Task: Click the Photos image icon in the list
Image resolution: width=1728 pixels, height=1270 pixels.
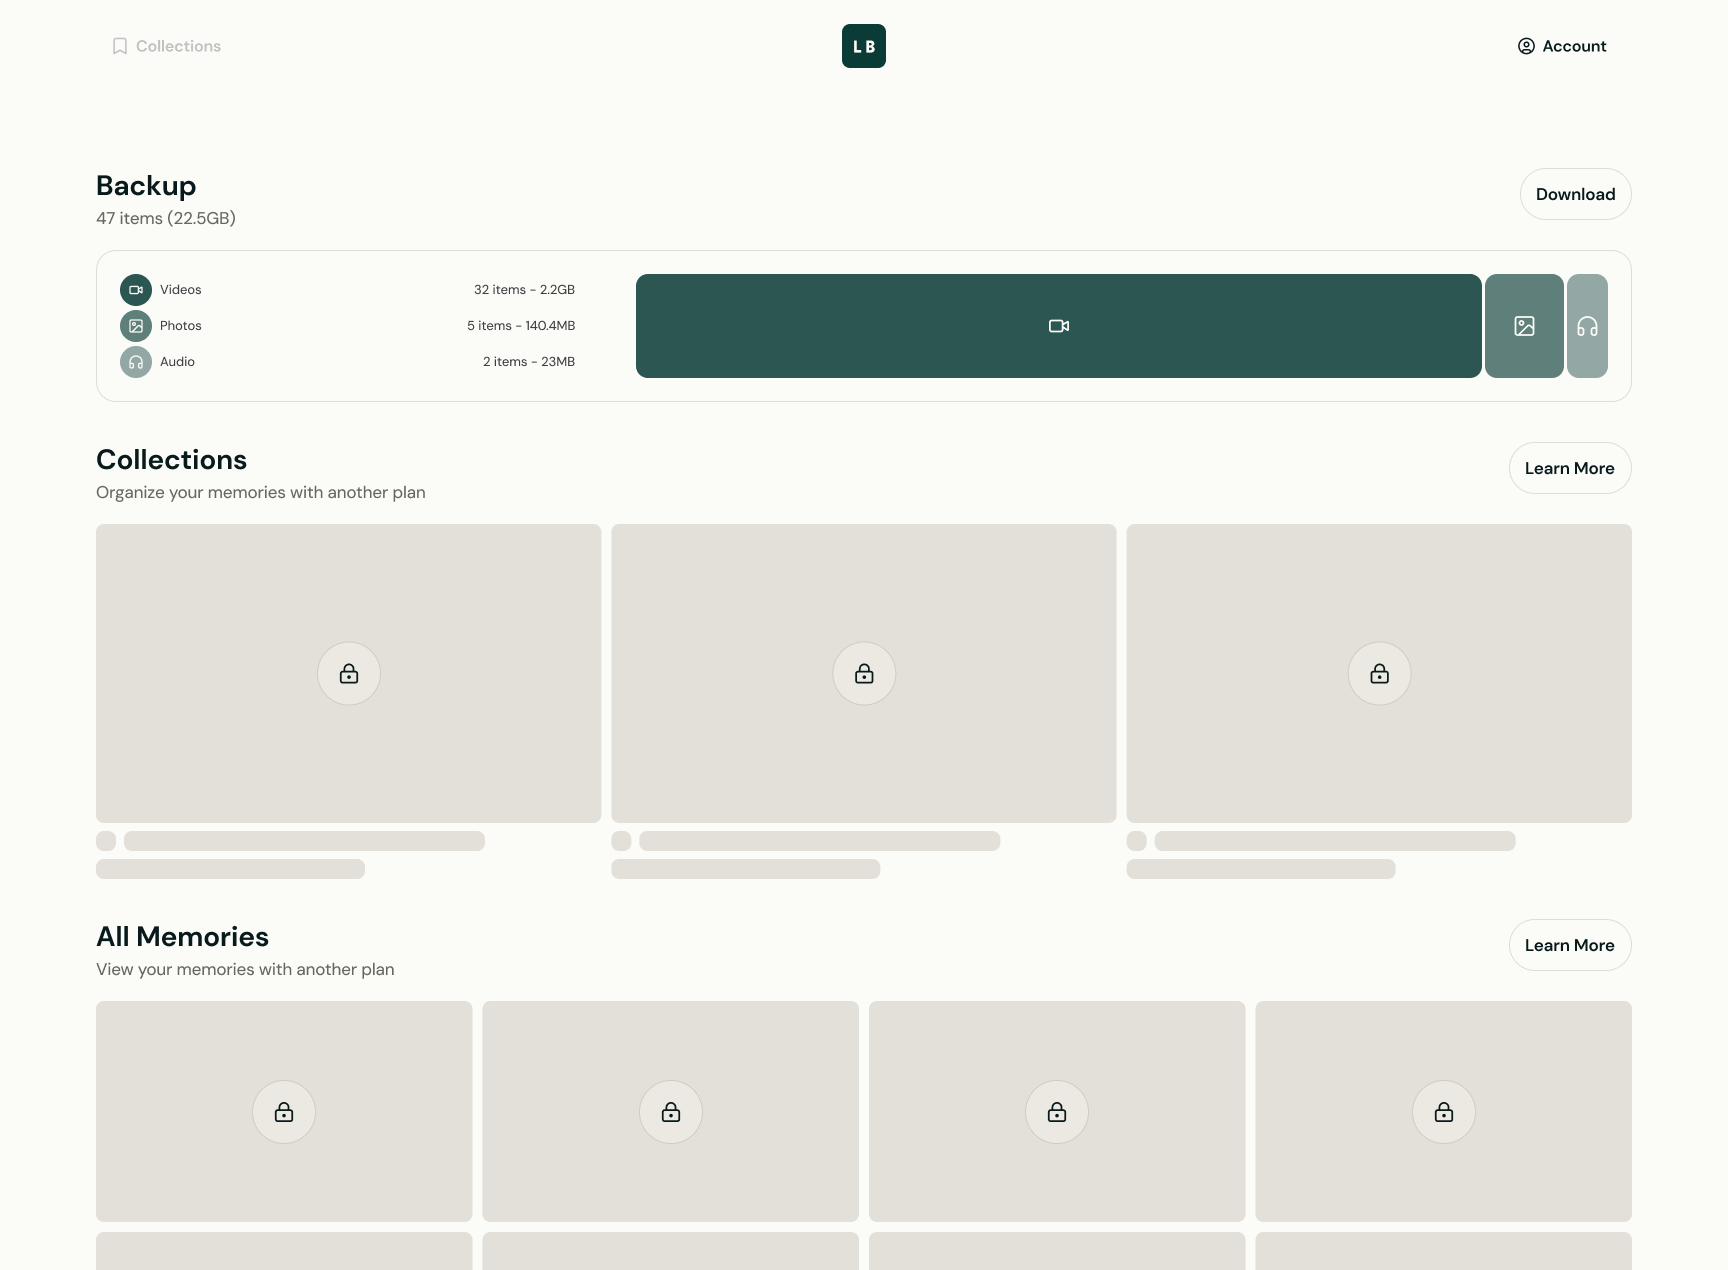Action: click(136, 326)
